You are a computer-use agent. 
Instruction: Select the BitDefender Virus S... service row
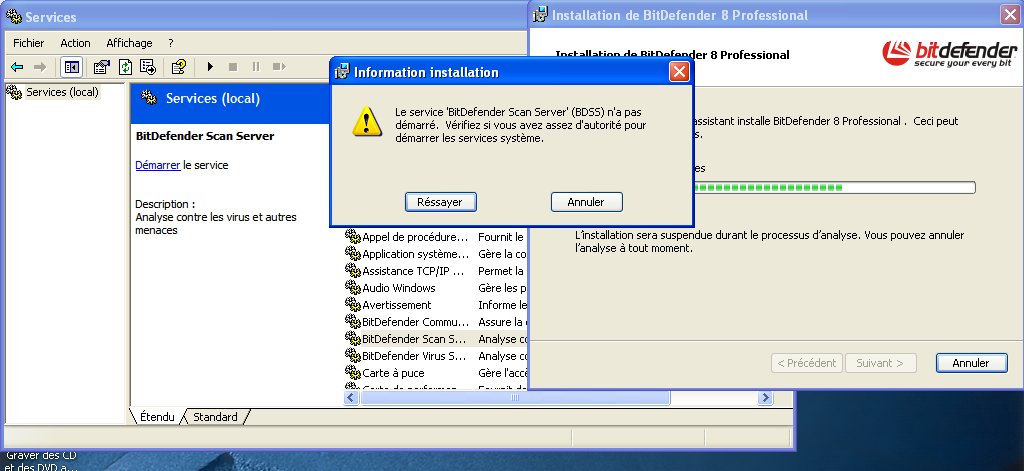[x=436, y=356]
